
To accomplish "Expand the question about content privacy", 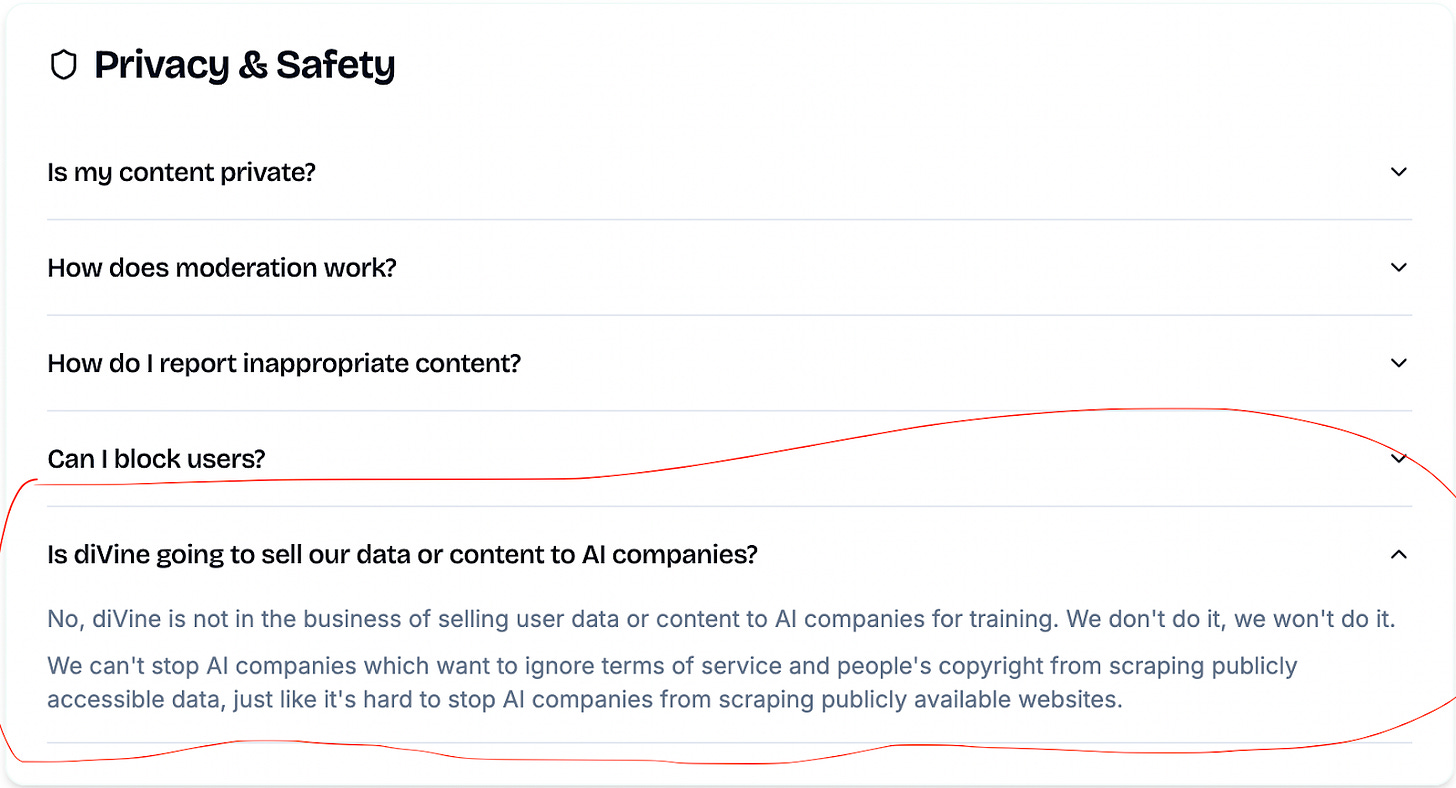I will tap(181, 171).
